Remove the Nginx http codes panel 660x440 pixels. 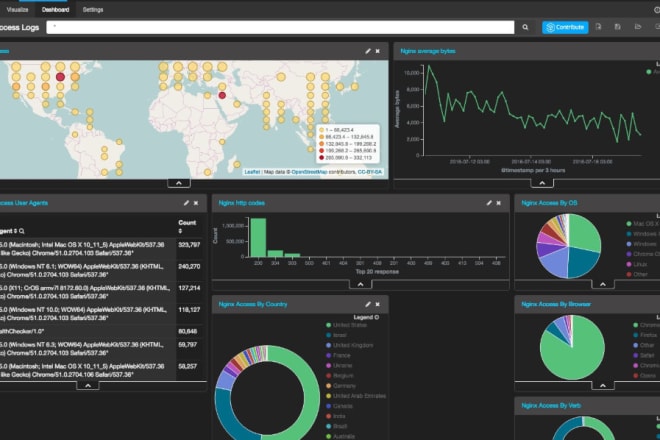click(498, 203)
